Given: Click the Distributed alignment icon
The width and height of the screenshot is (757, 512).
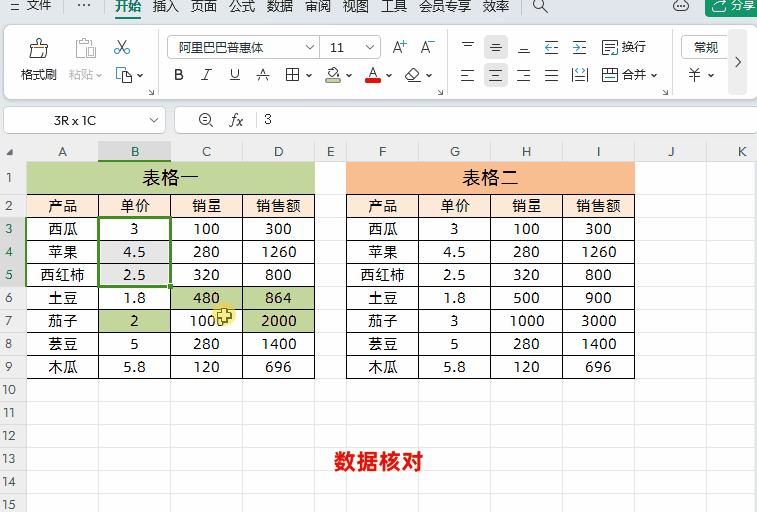Looking at the screenshot, I should [x=579, y=75].
